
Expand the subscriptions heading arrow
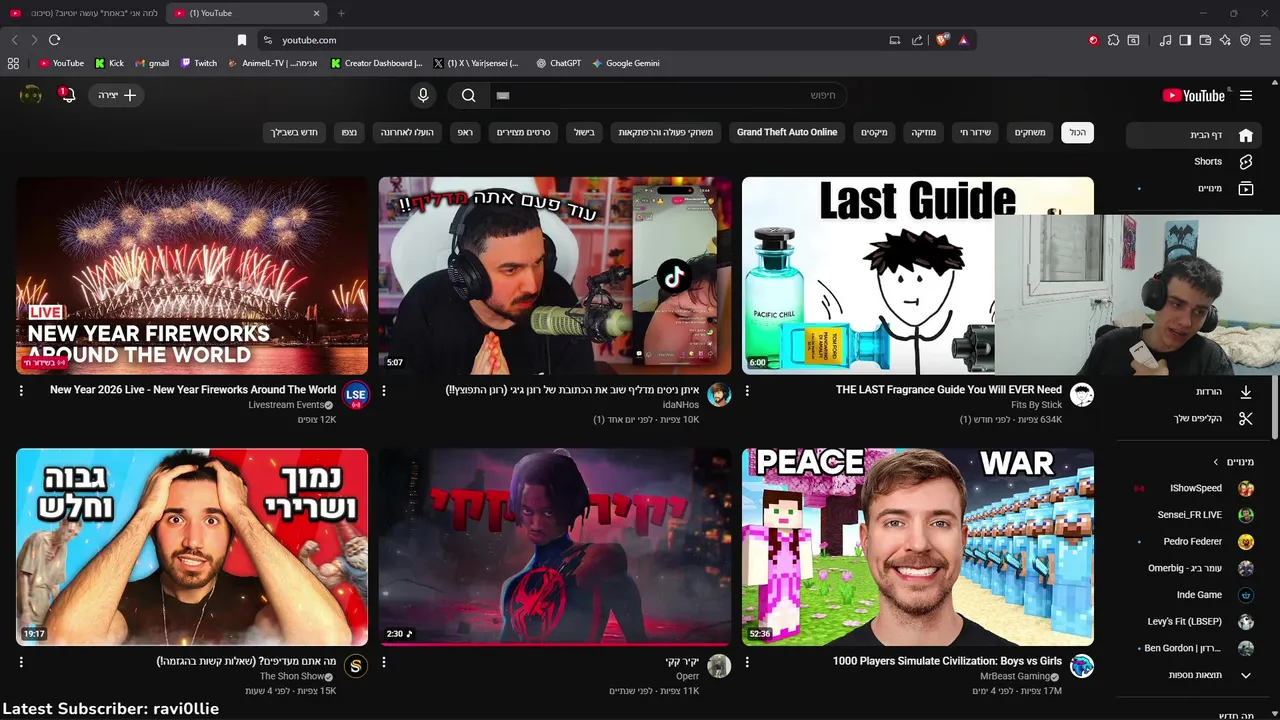[1216, 462]
